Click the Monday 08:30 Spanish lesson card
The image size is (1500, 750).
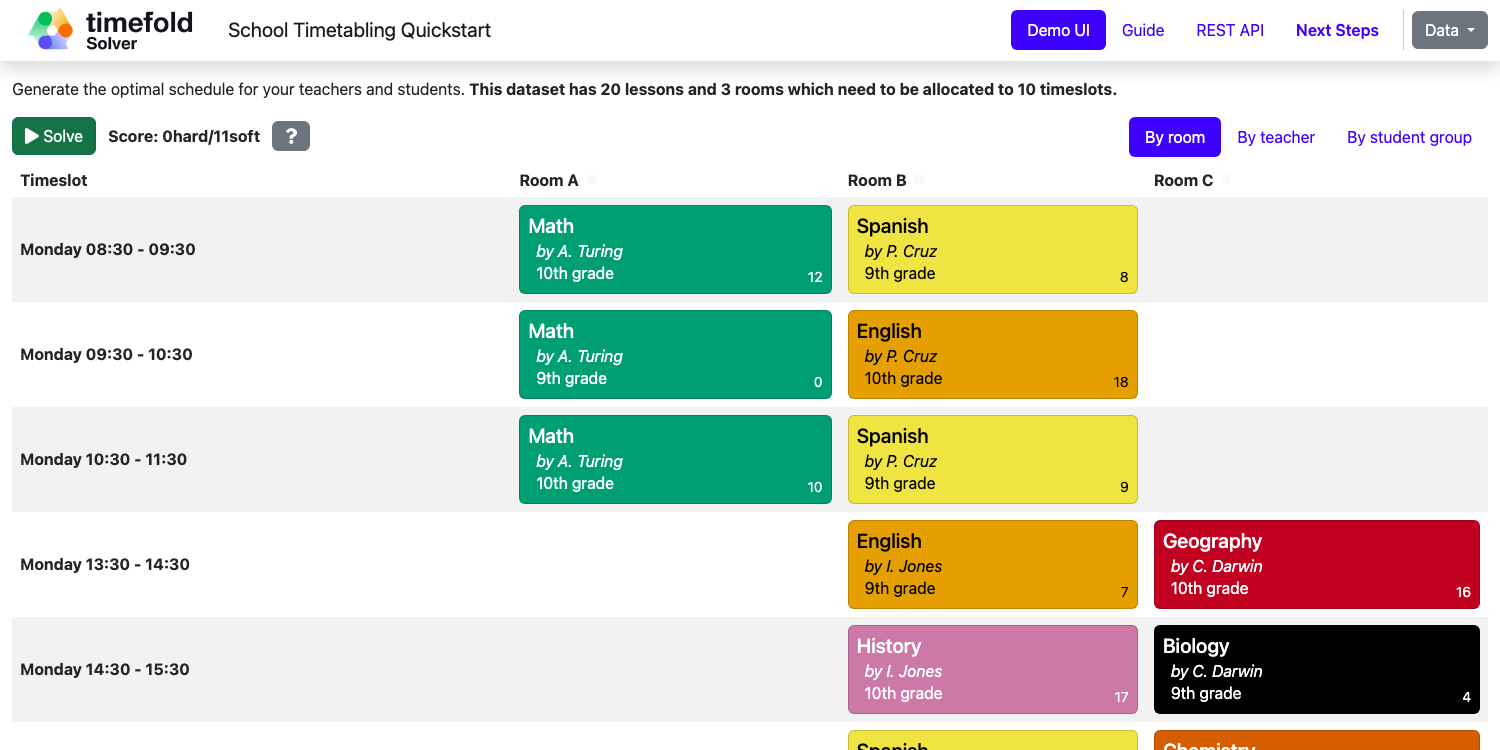pyautogui.click(x=992, y=249)
